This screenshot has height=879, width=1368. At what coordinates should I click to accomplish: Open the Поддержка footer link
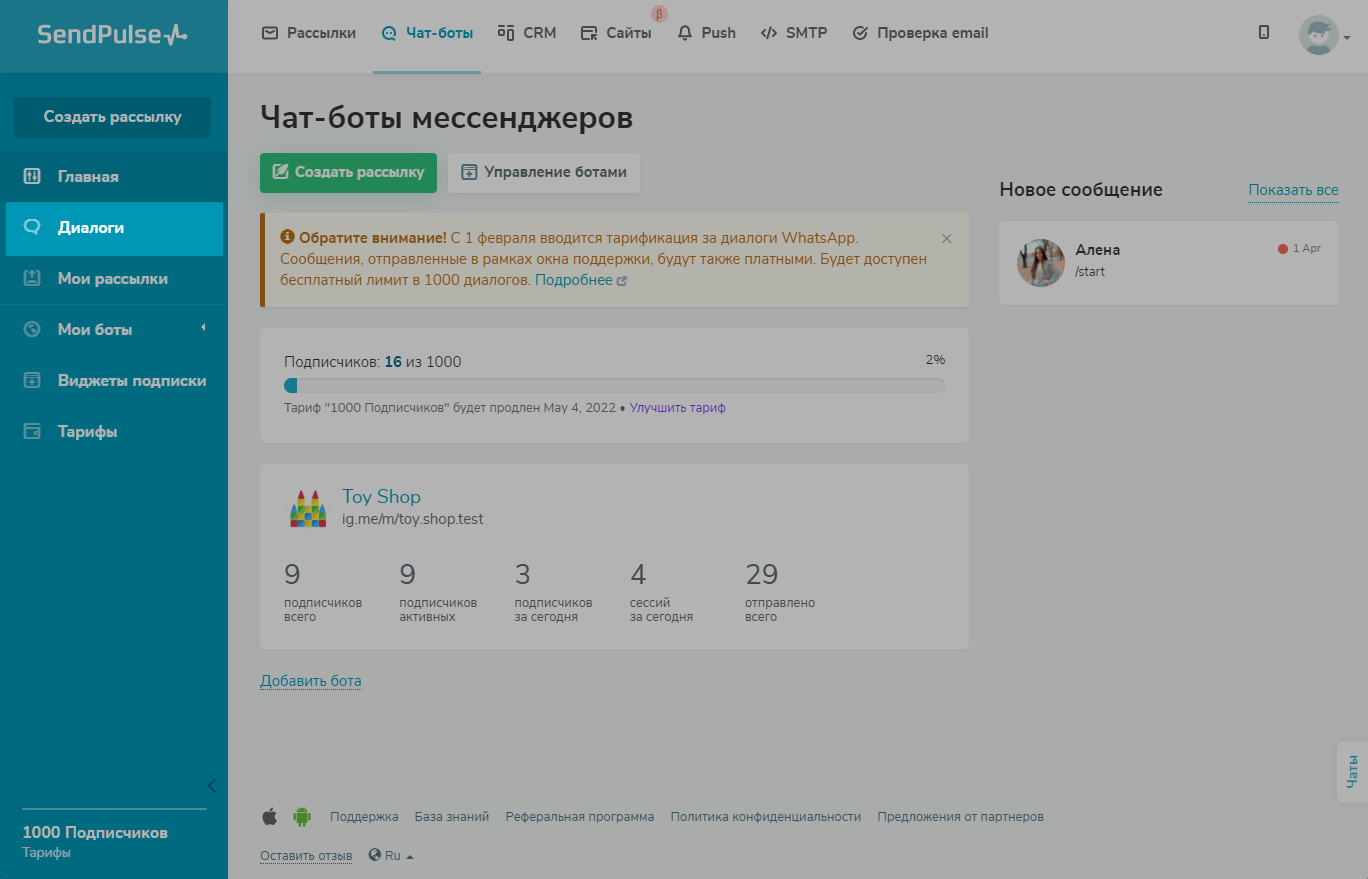[x=364, y=817]
